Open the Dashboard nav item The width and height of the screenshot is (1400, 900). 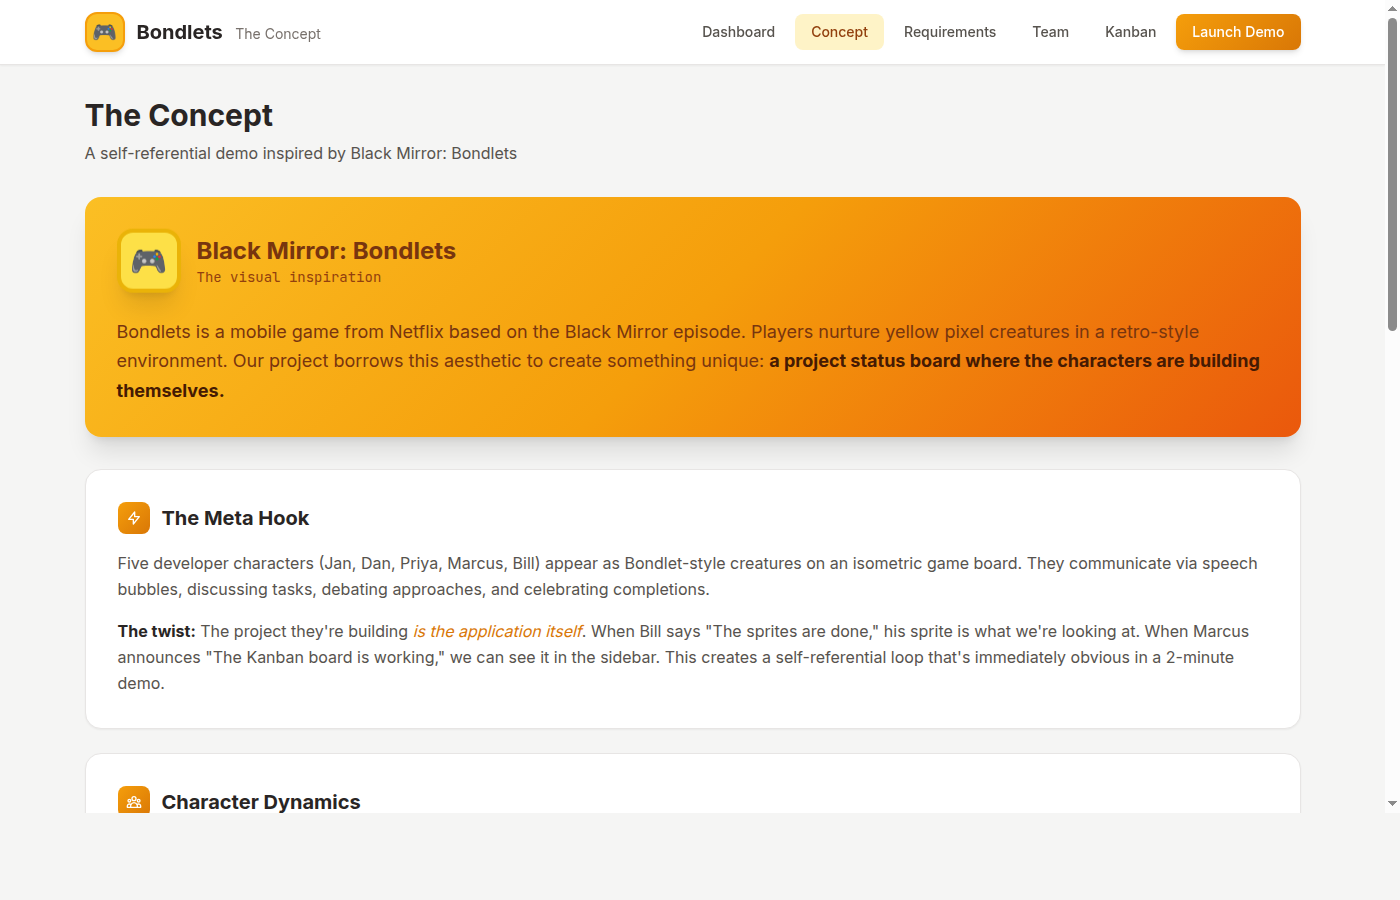738,32
